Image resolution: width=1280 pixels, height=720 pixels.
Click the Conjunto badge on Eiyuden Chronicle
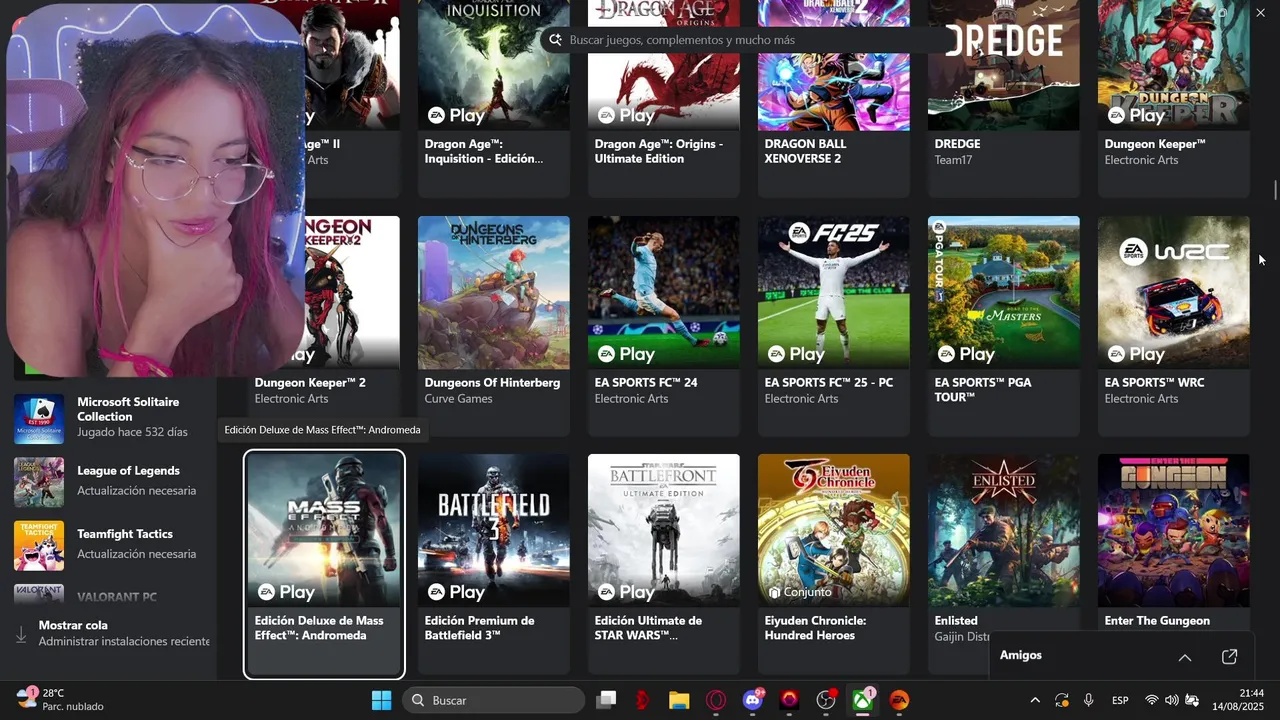tap(799, 592)
